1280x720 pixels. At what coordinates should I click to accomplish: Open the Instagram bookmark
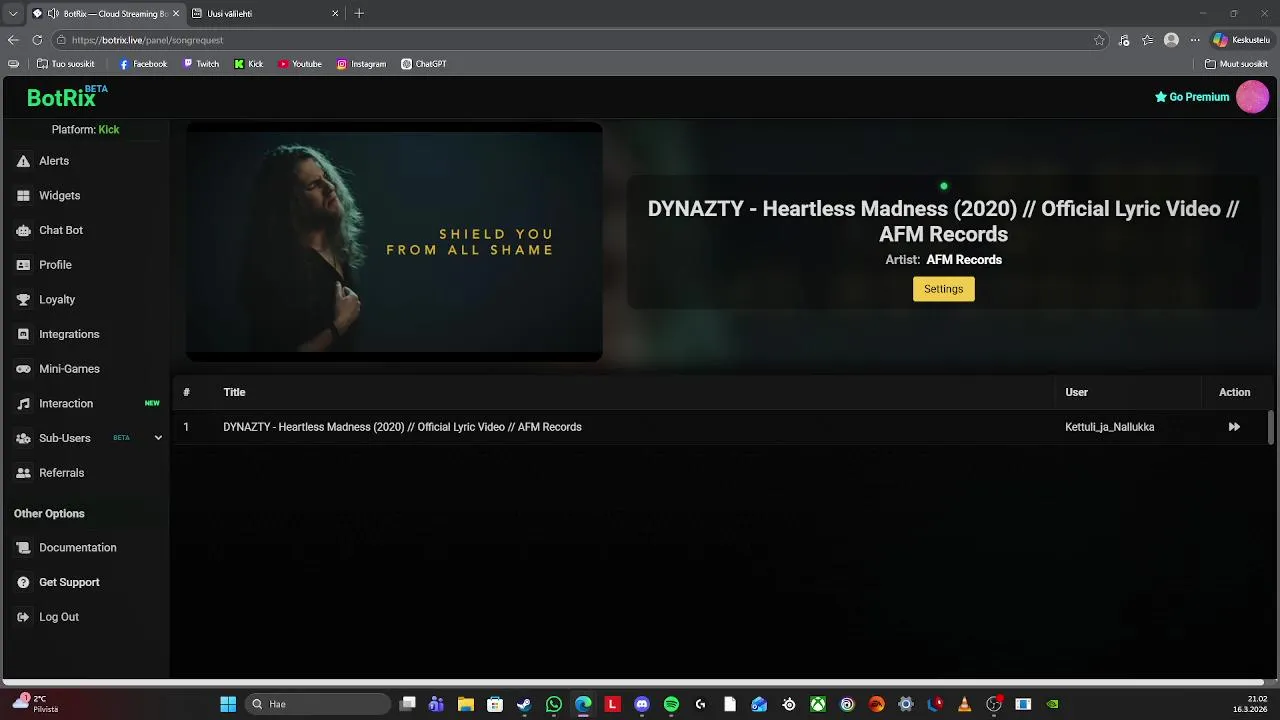[361, 64]
